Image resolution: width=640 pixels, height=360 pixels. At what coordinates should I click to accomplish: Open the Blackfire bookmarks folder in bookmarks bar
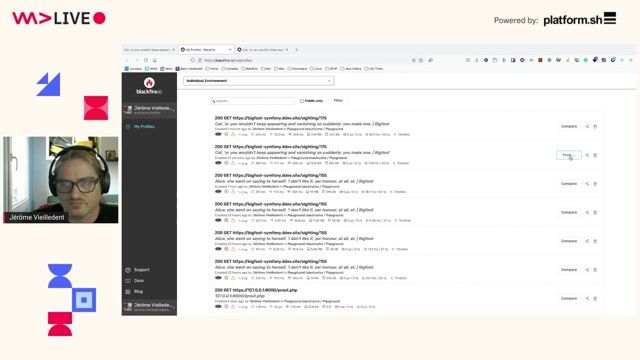coord(250,69)
